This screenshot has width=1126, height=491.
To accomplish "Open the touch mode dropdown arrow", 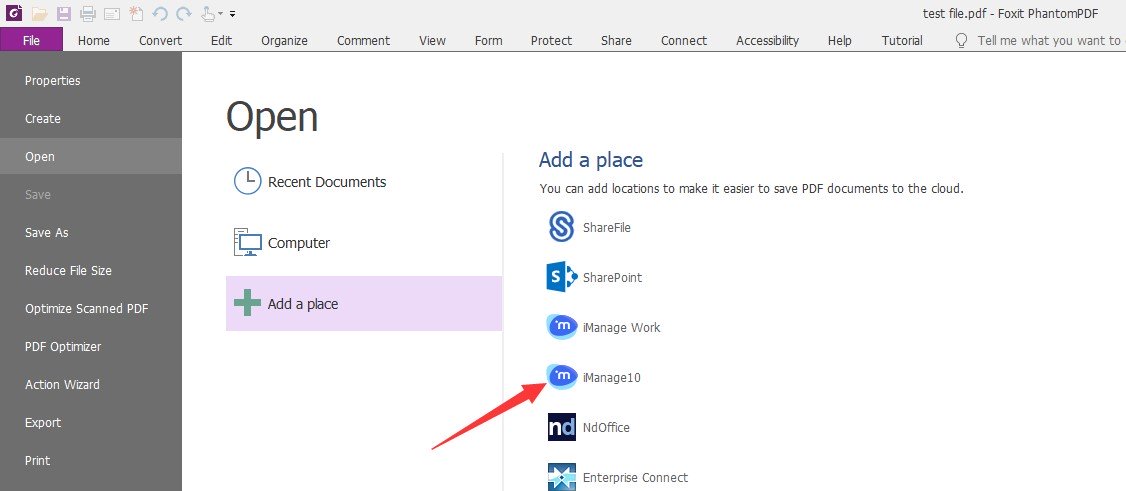I will pyautogui.click(x=220, y=14).
